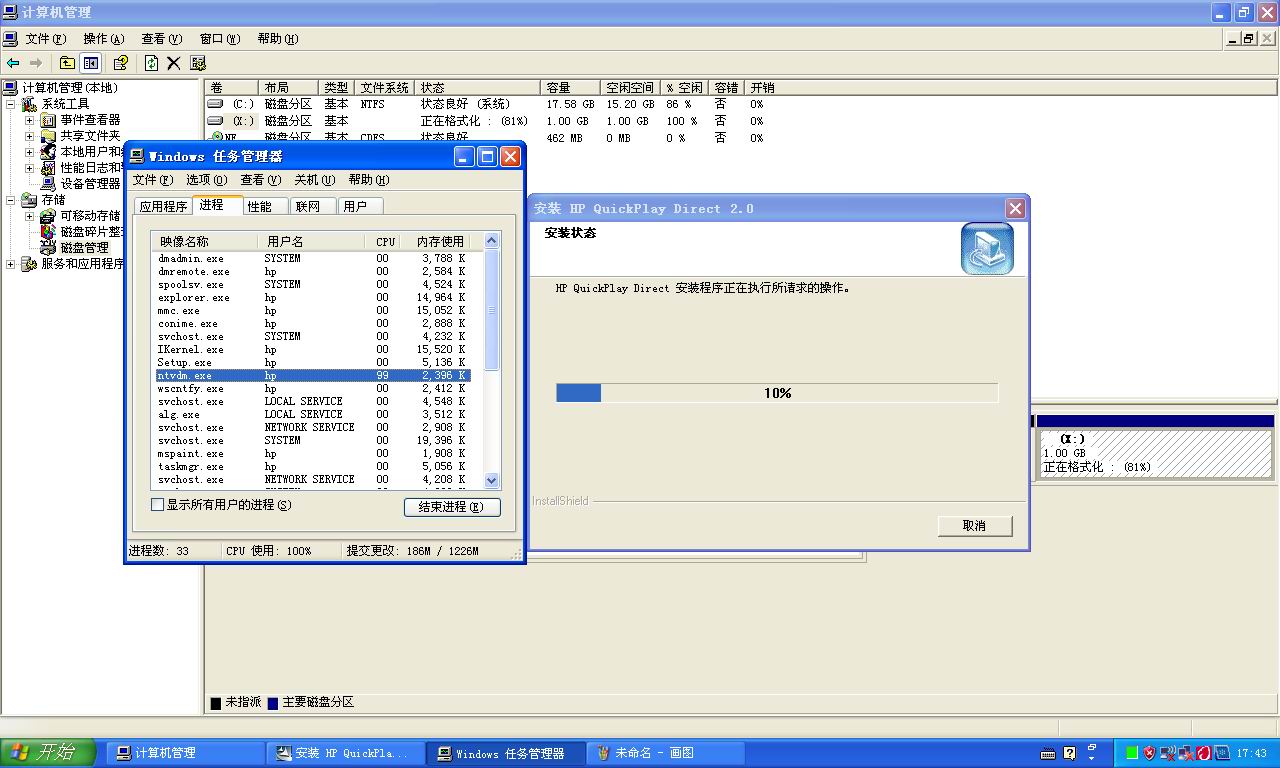This screenshot has height=768, width=1280.
Task: Click the C: volume disk icon
Action: click(215, 104)
